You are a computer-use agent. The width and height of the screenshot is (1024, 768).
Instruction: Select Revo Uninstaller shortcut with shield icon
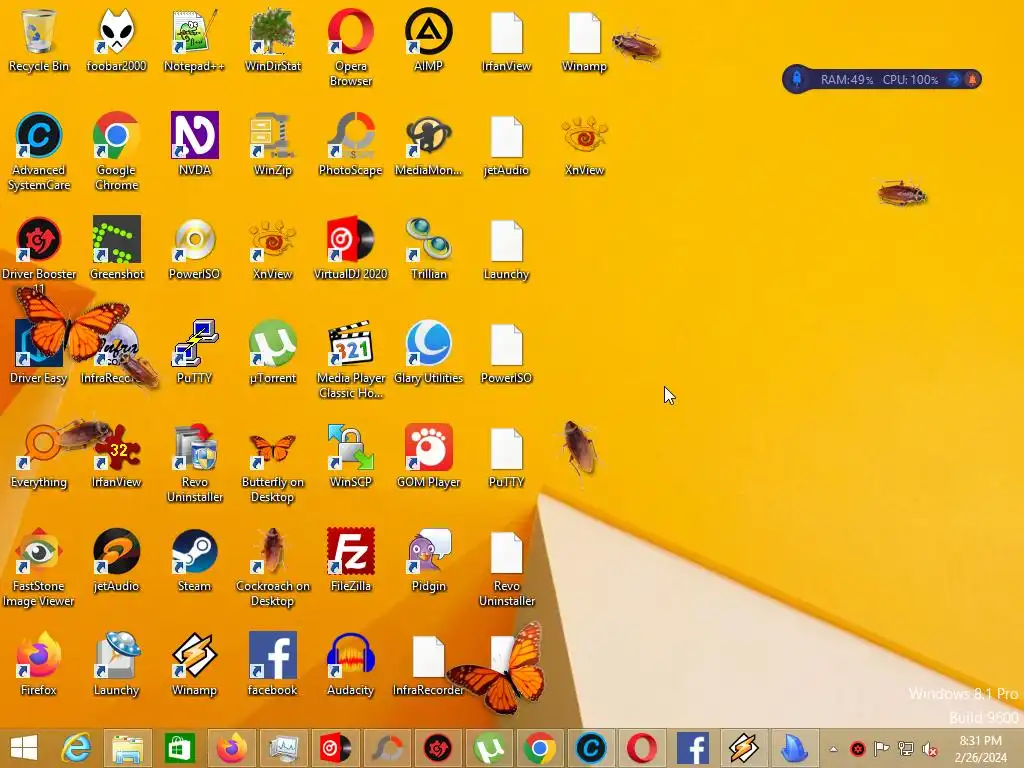[194, 463]
